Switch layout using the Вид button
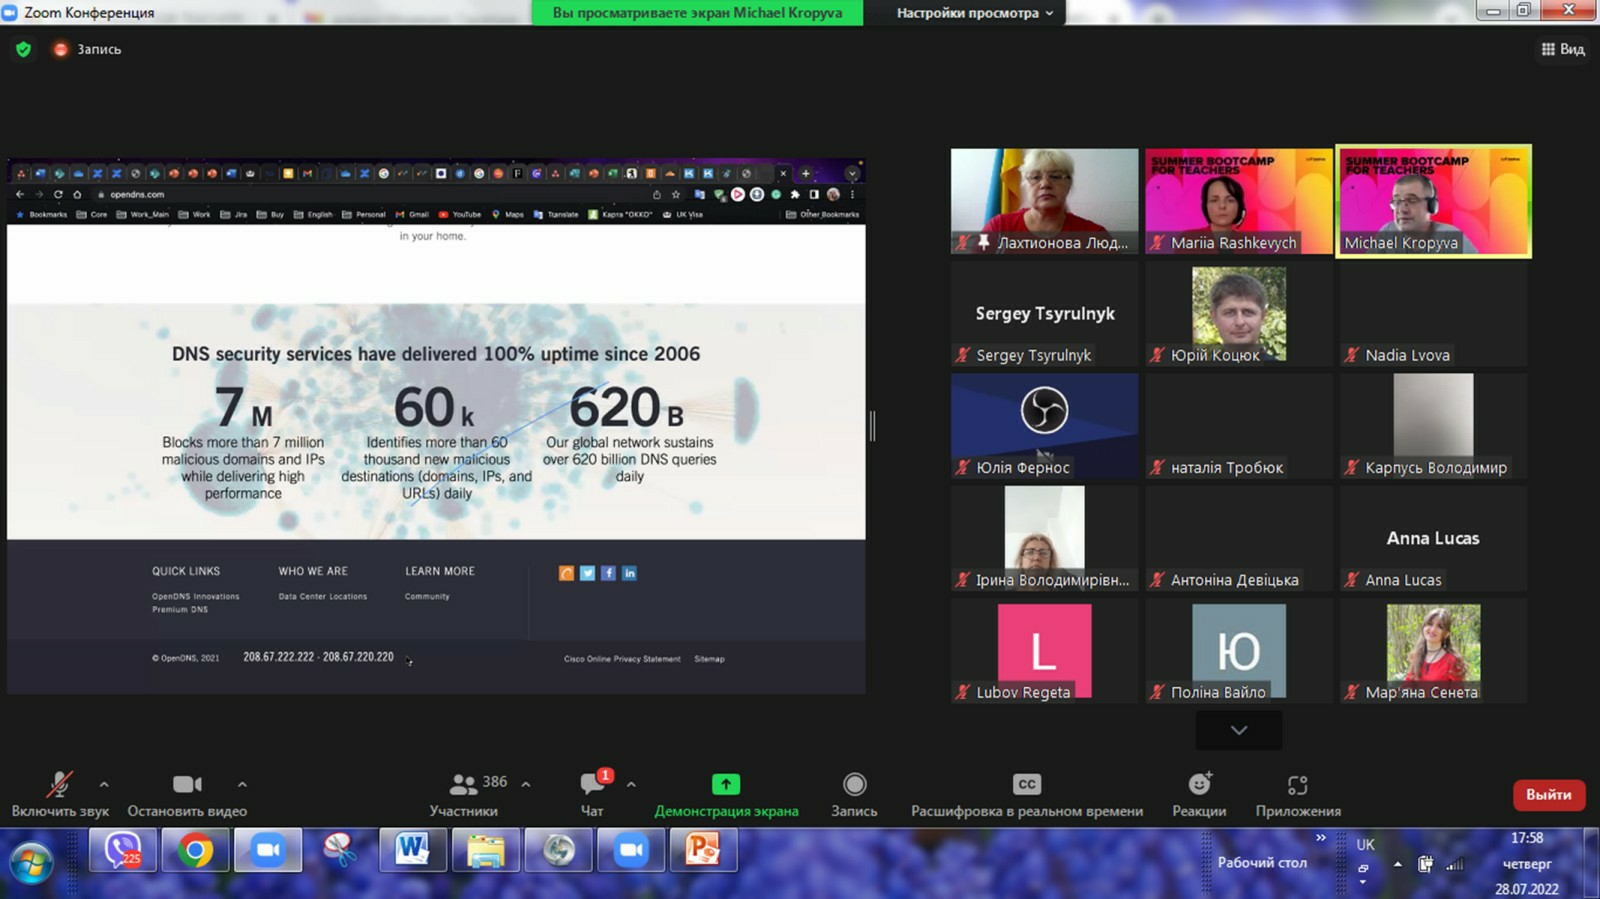 pyautogui.click(x=1563, y=49)
